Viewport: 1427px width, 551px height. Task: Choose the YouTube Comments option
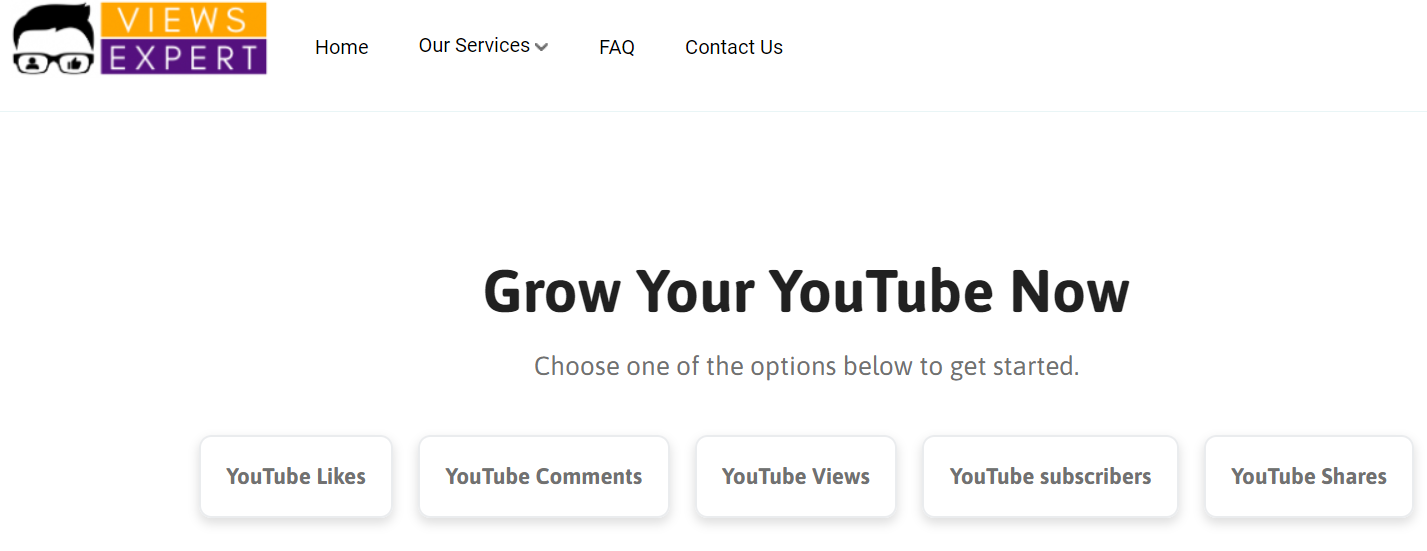[x=544, y=476]
